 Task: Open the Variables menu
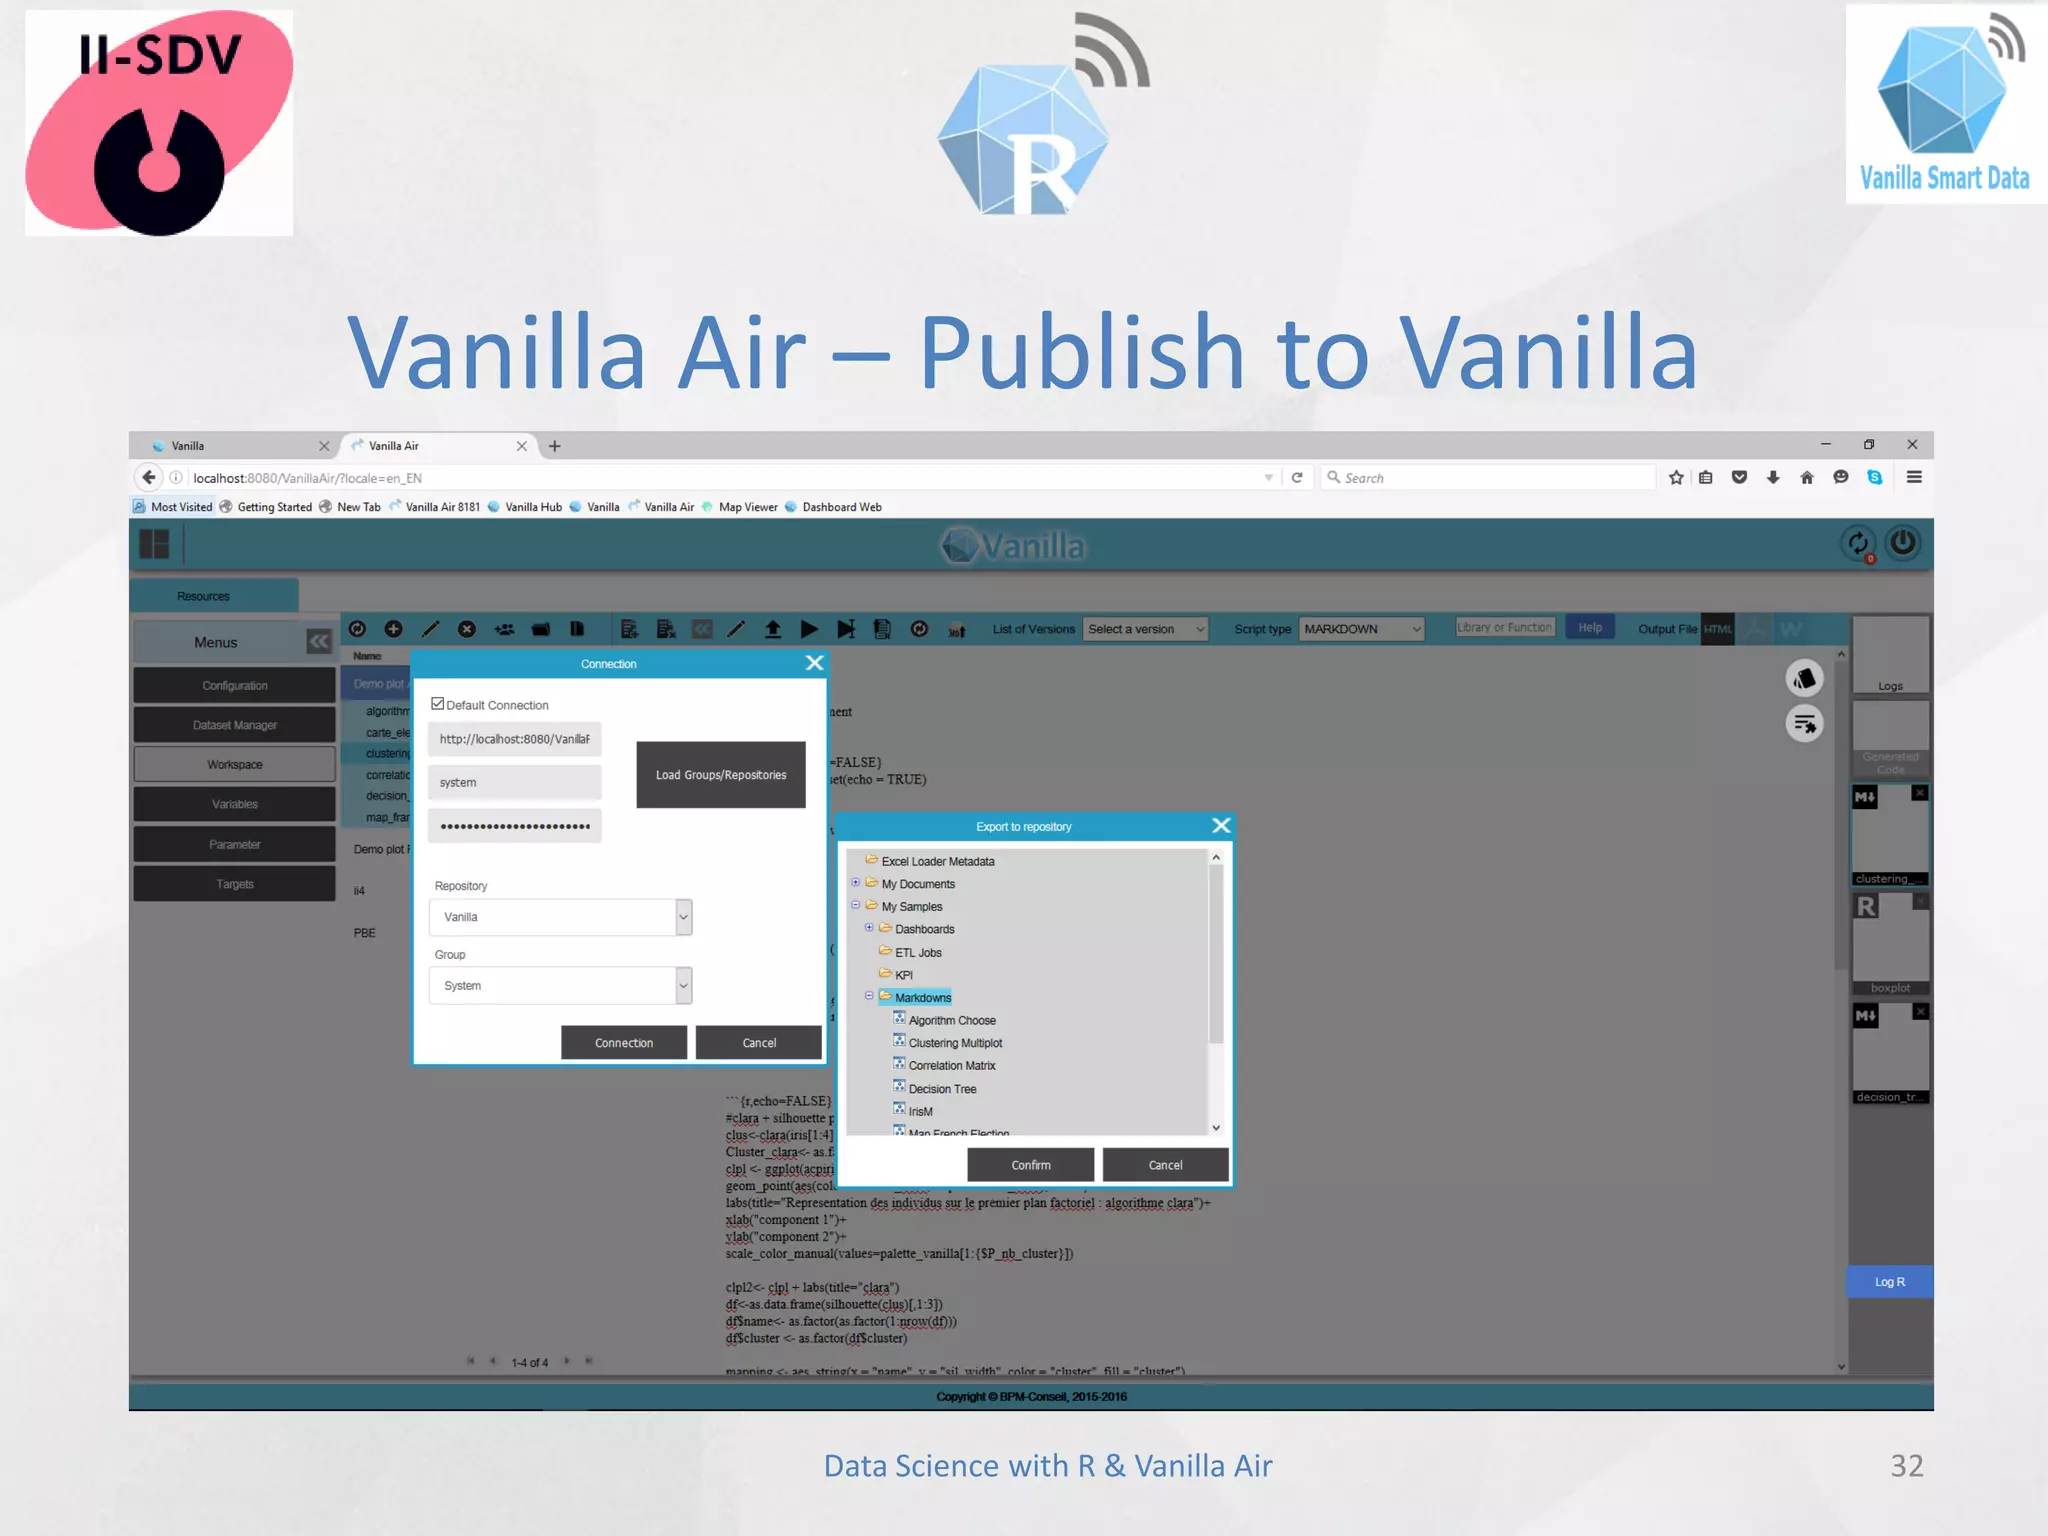[234, 804]
